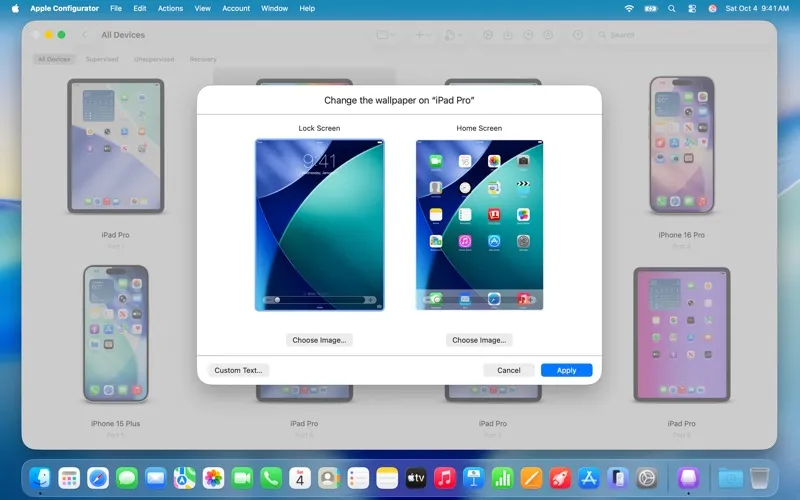Open Keynote from the Dock
The image size is (800, 500).
[473, 479]
